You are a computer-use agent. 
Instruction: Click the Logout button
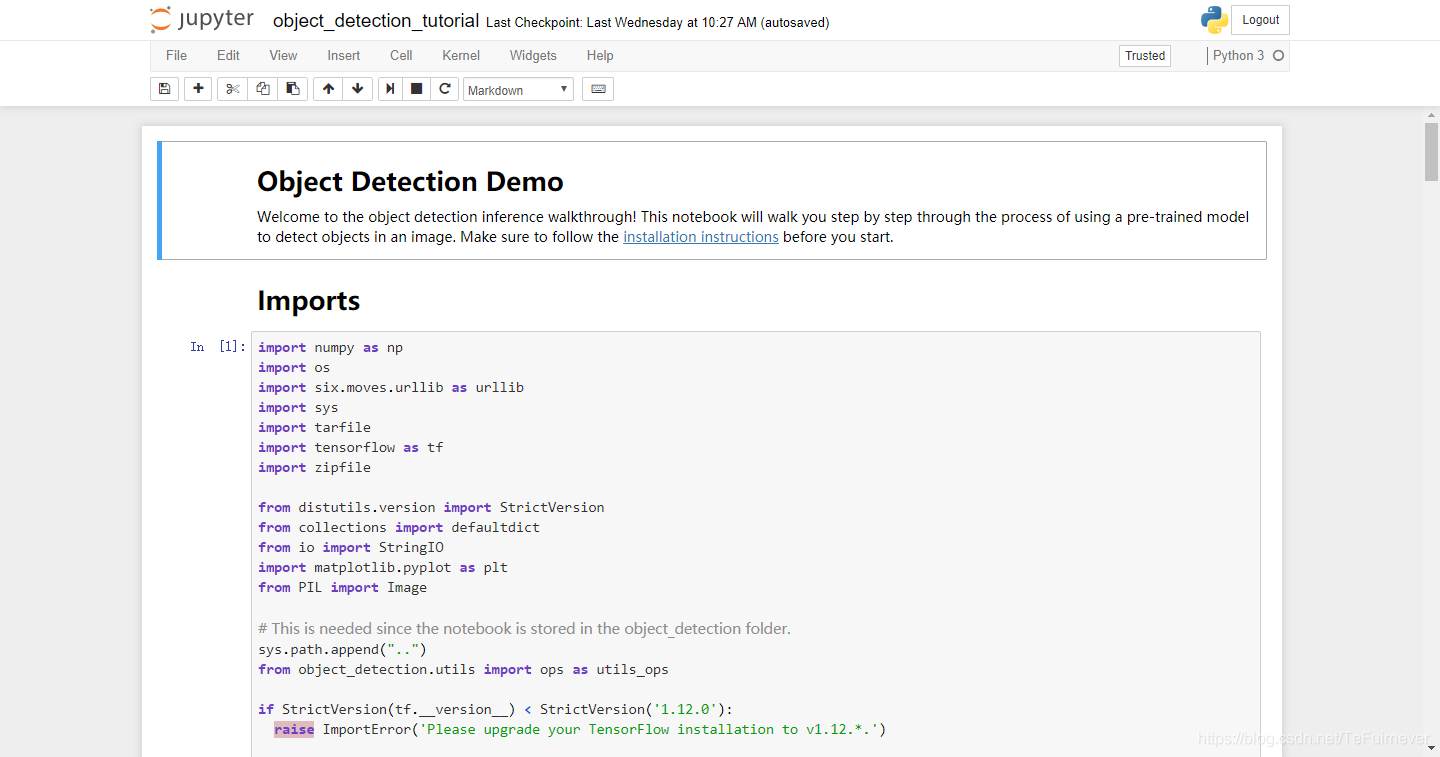click(x=1260, y=20)
